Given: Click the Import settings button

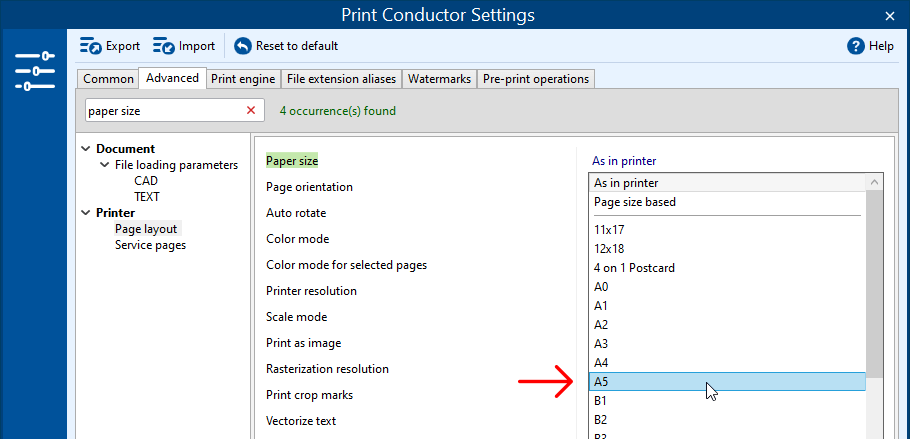Looking at the screenshot, I should point(184,46).
